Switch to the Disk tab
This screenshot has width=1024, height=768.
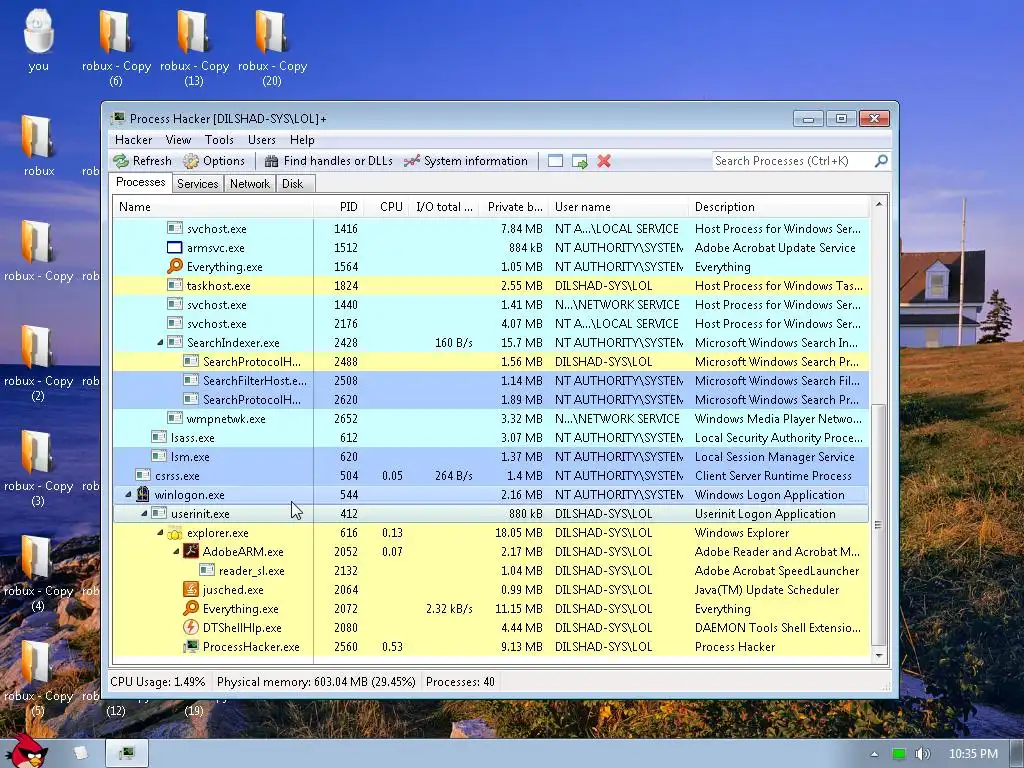tap(293, 184)
